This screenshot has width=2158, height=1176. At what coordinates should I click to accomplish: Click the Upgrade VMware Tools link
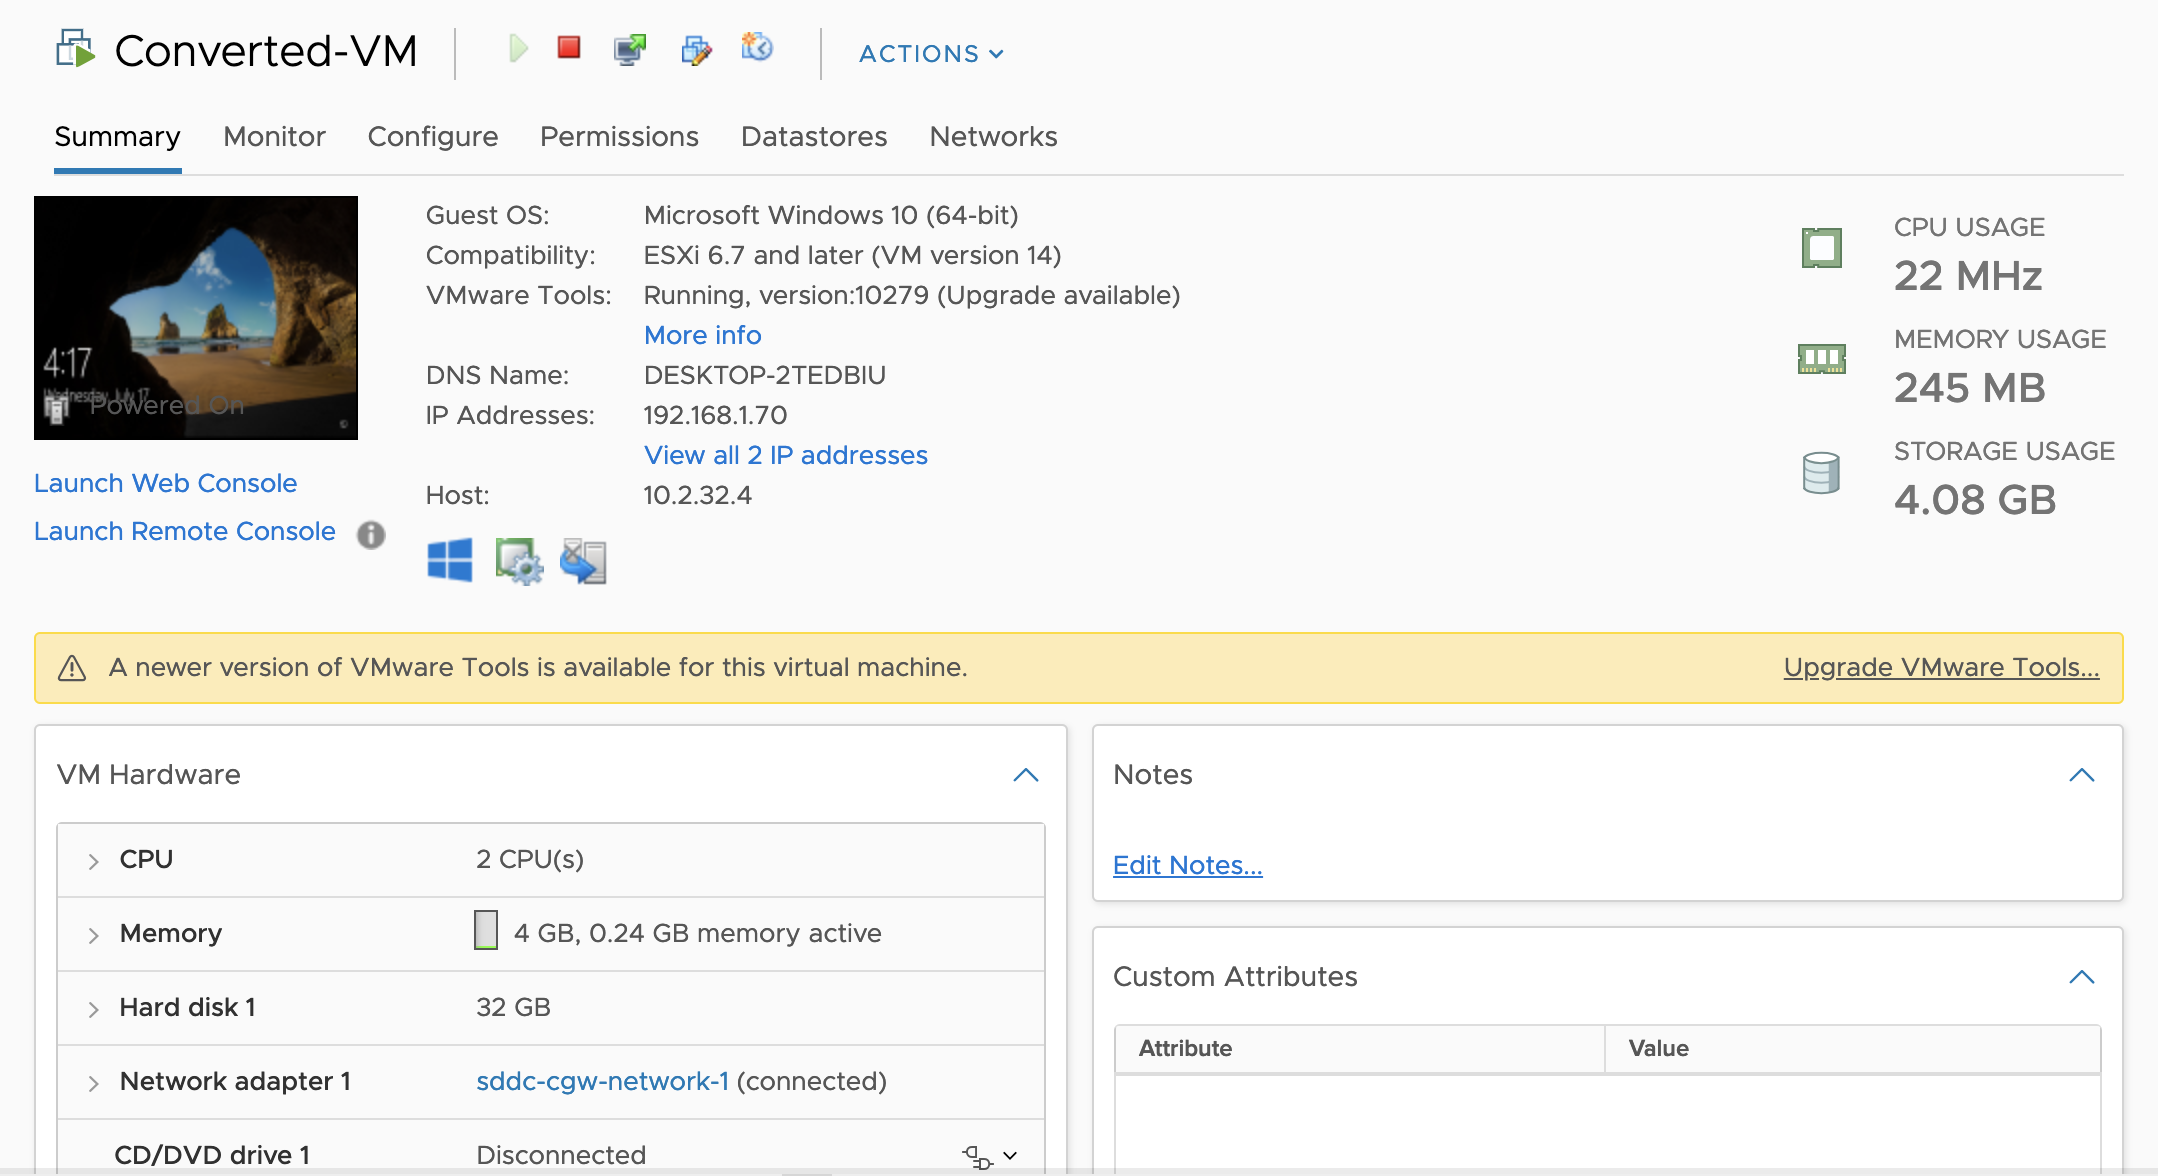(x=1940, y=667)
